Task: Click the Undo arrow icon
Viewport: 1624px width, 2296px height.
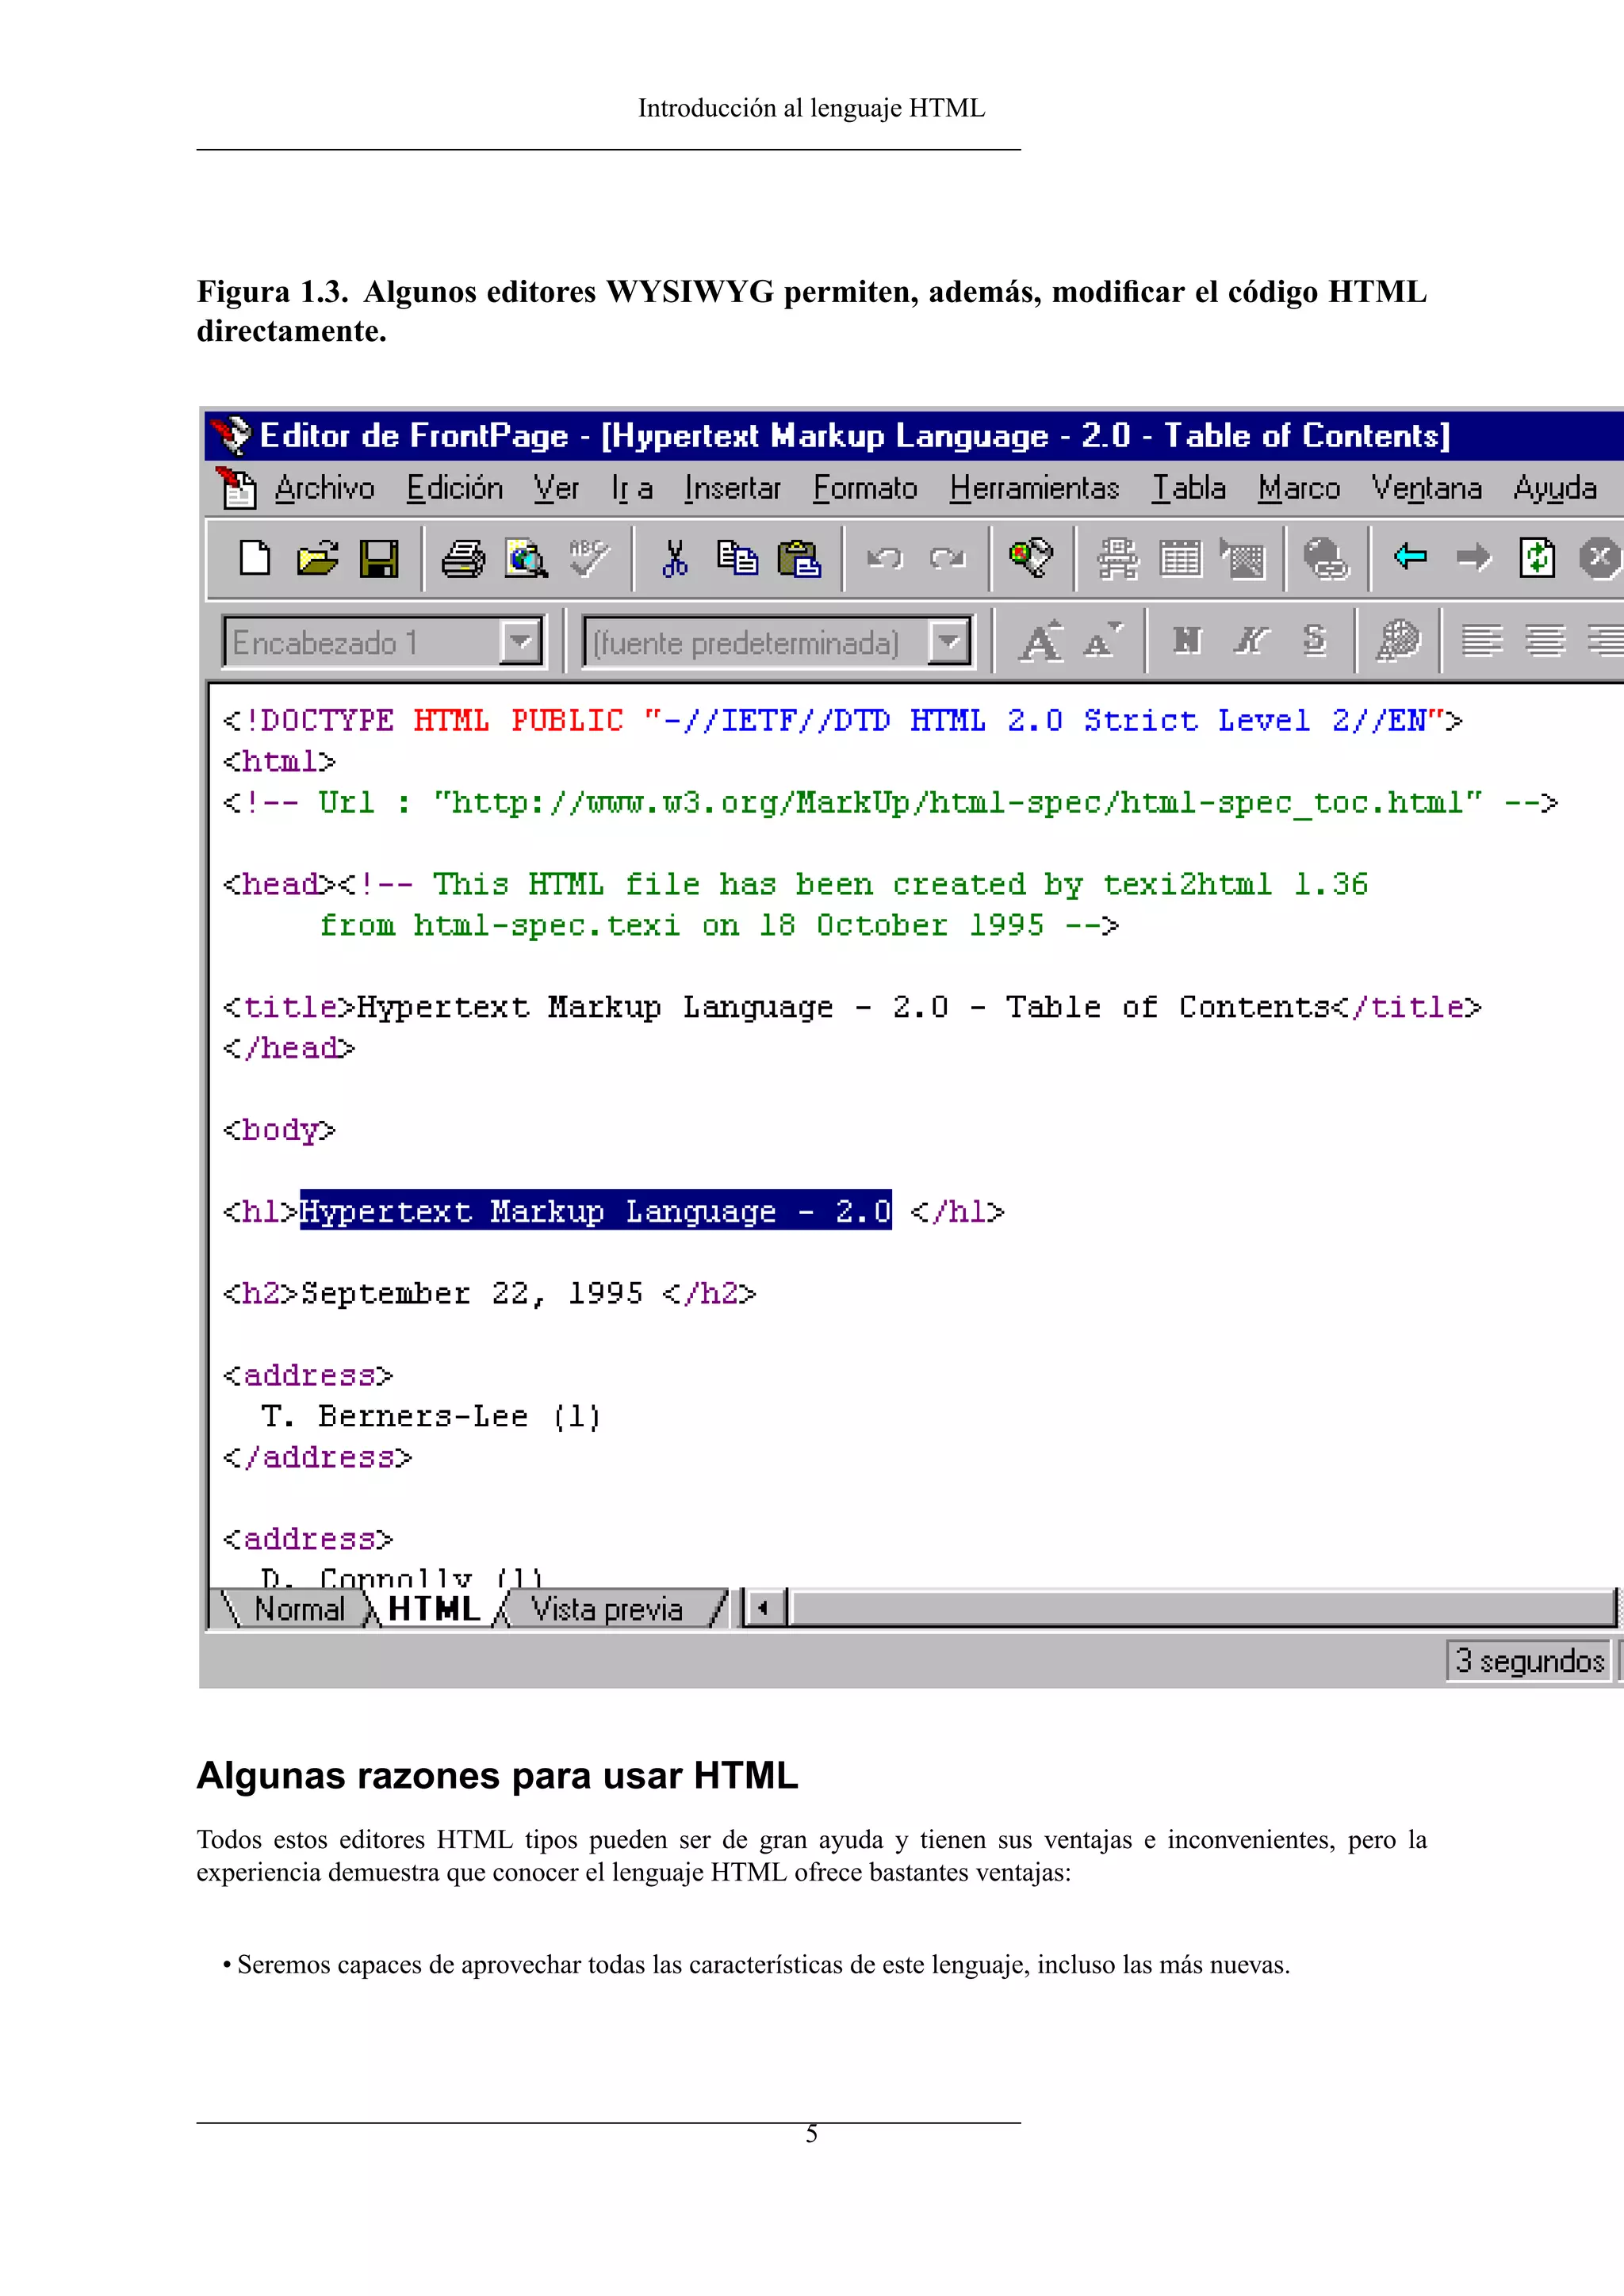Action: coord(884,558)
